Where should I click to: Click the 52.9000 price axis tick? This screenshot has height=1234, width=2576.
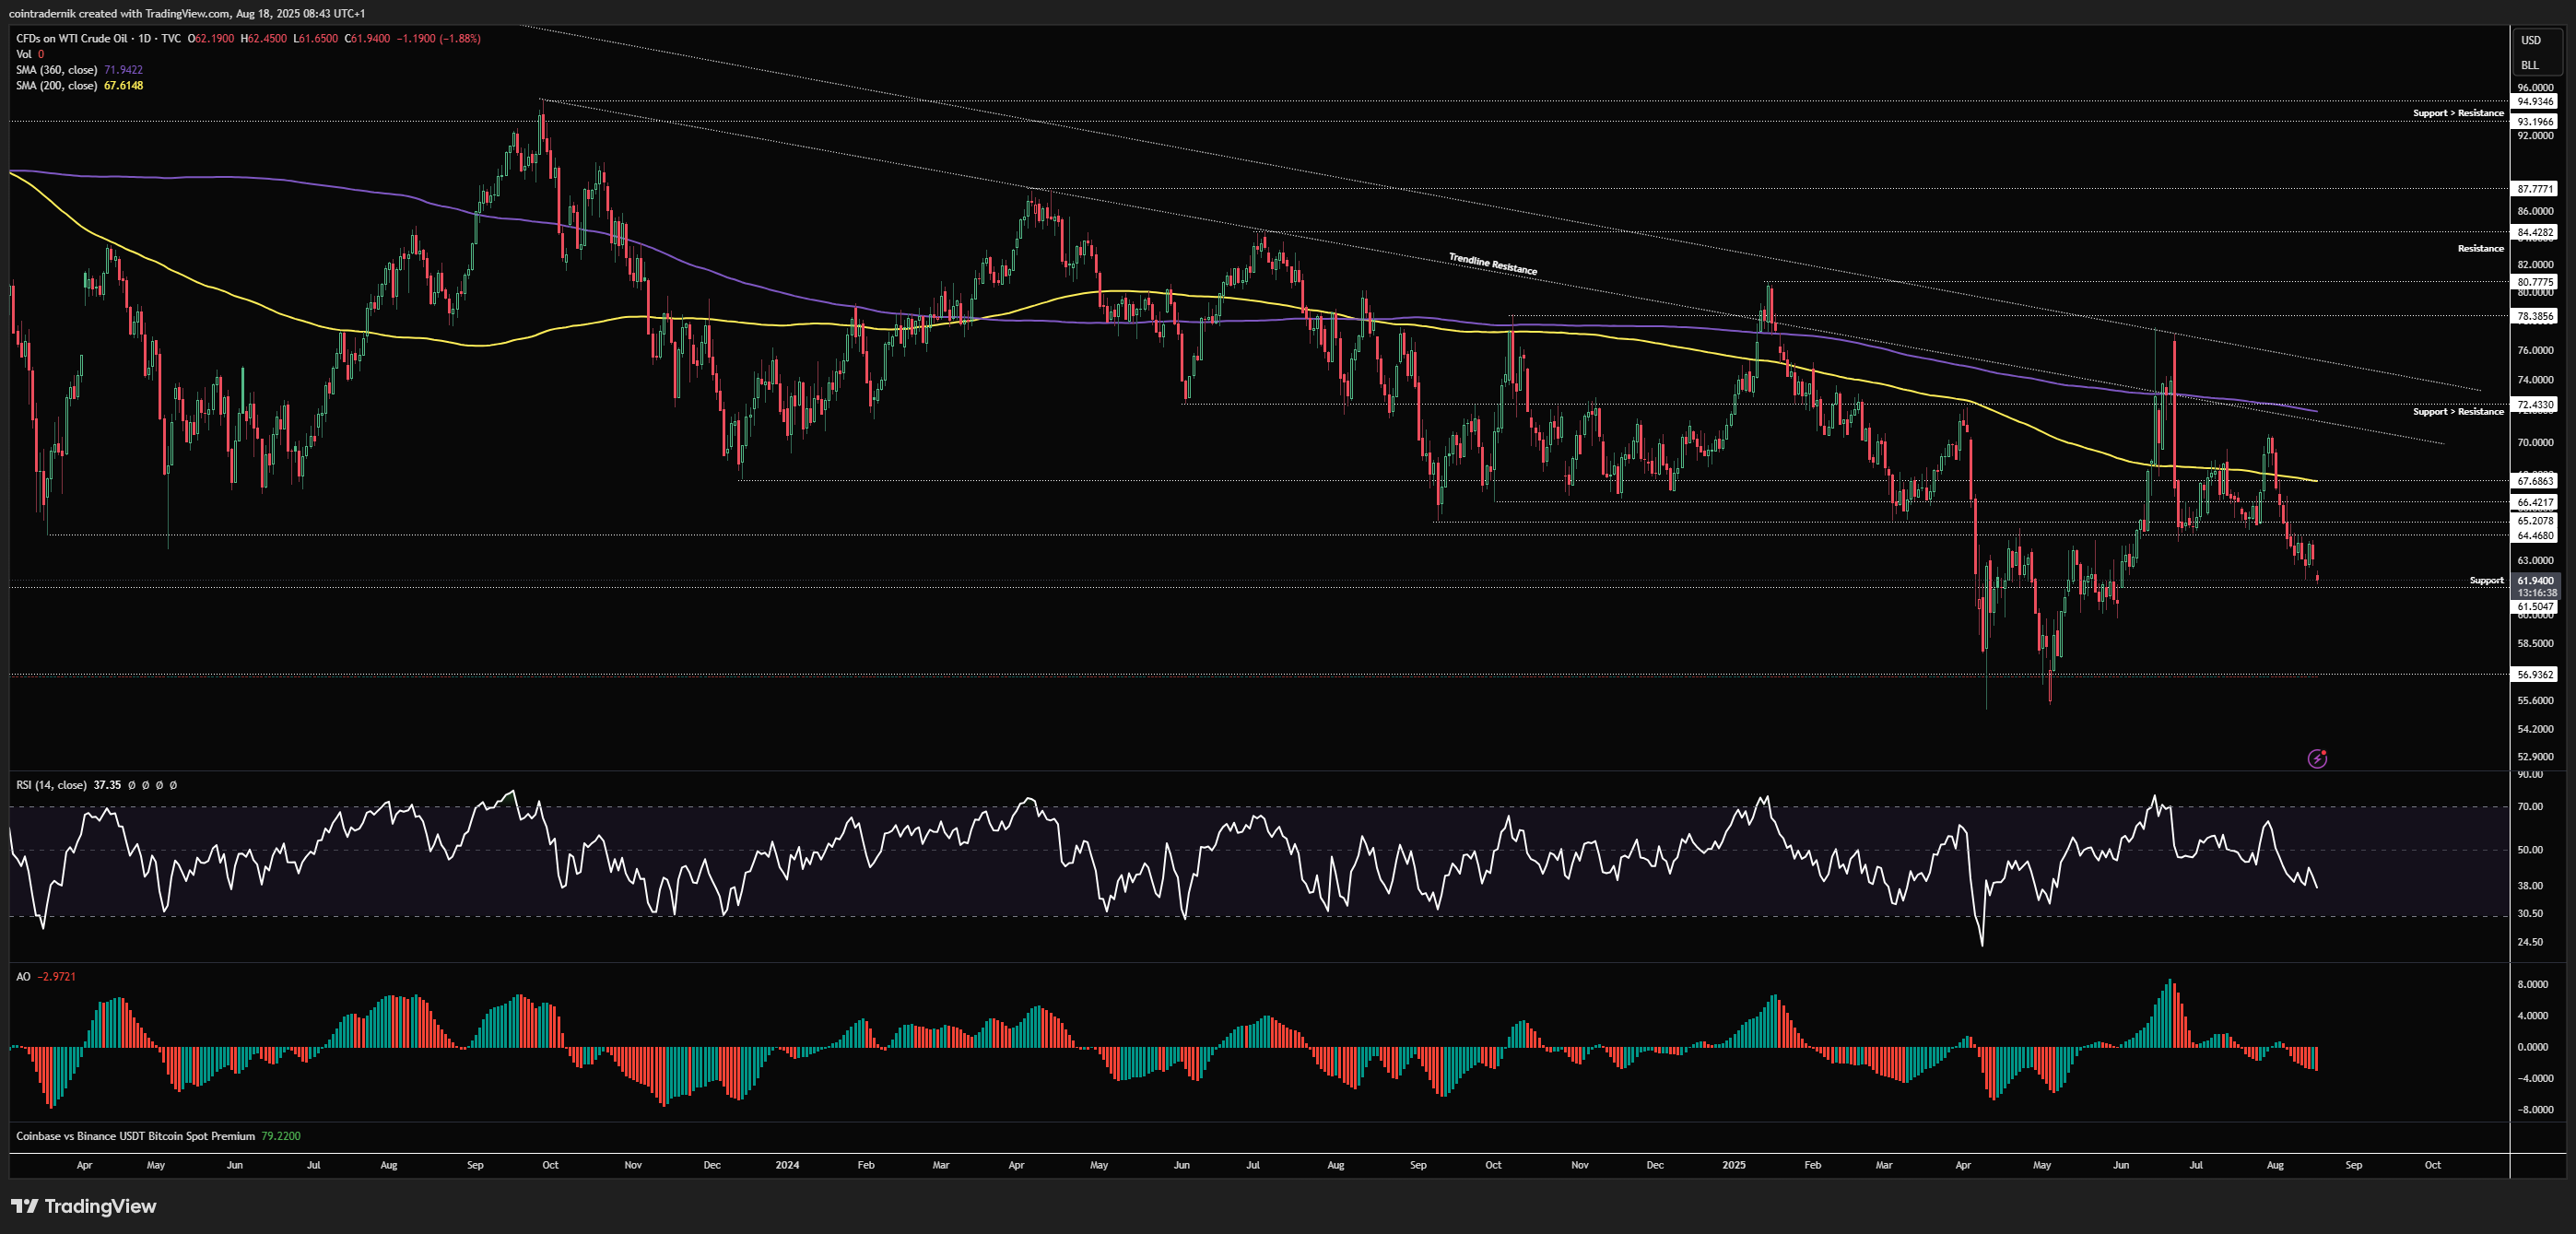click(2535, 757)
